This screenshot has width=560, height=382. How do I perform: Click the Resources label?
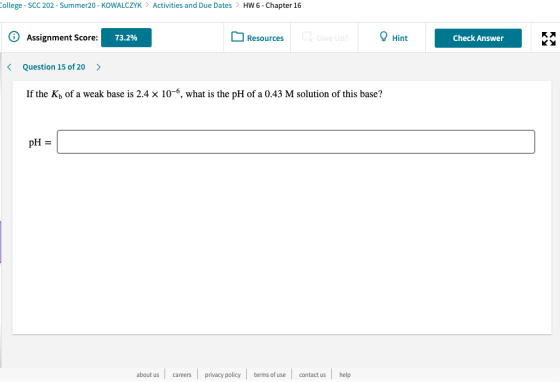[x=265, y=38]
